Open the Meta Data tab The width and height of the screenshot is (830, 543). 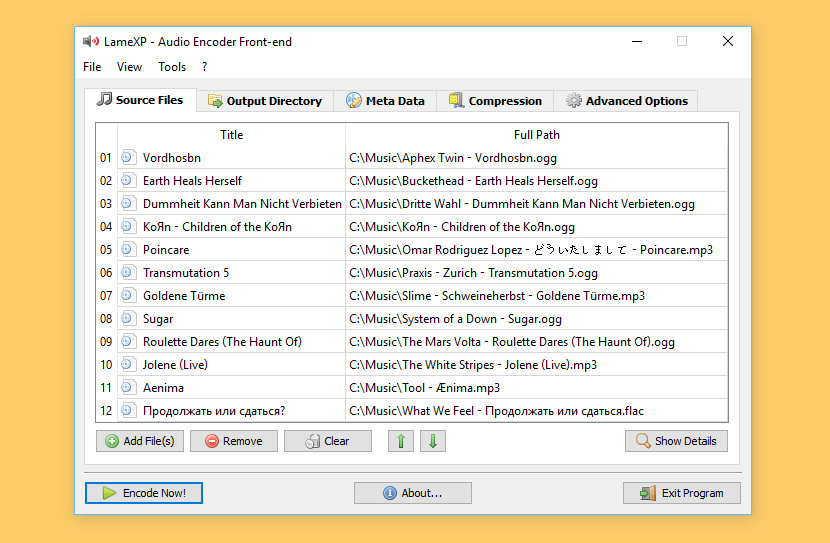tap(385, 101)
